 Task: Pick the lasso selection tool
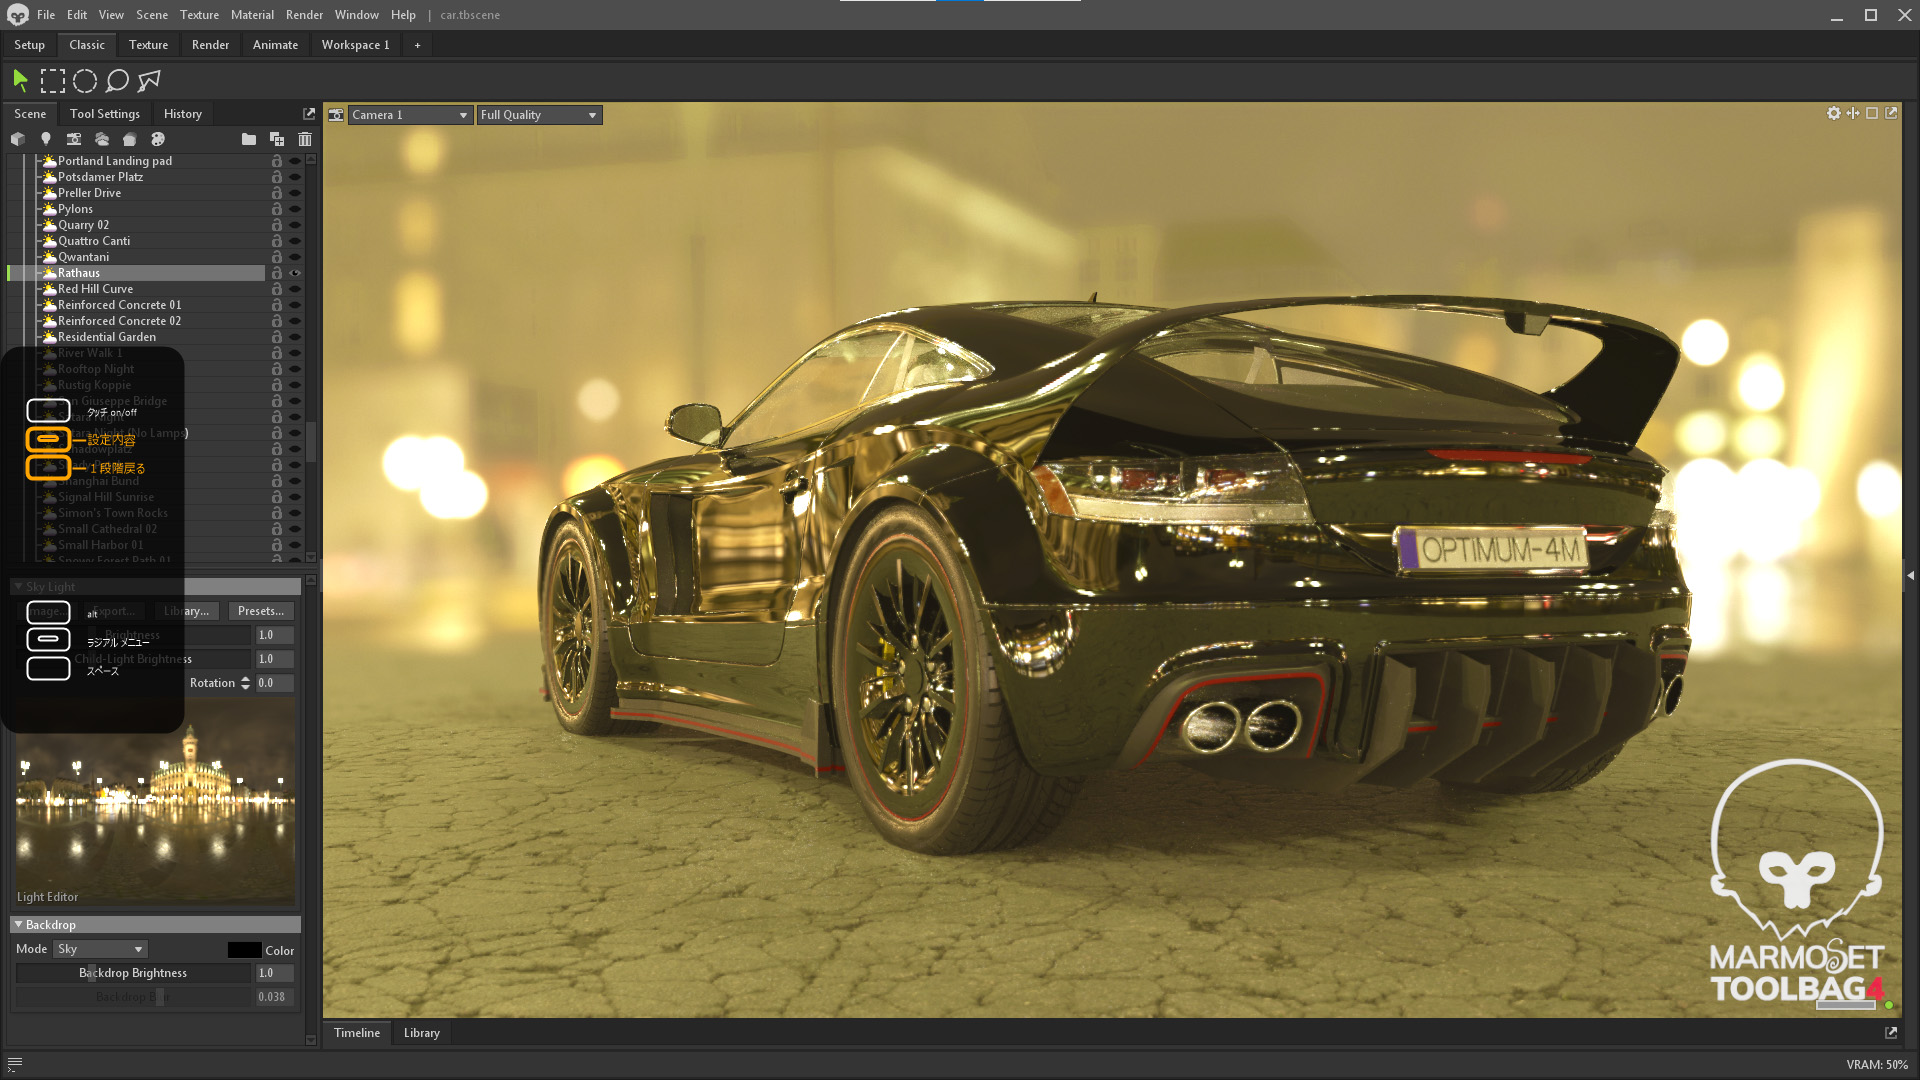pos(117,80)
